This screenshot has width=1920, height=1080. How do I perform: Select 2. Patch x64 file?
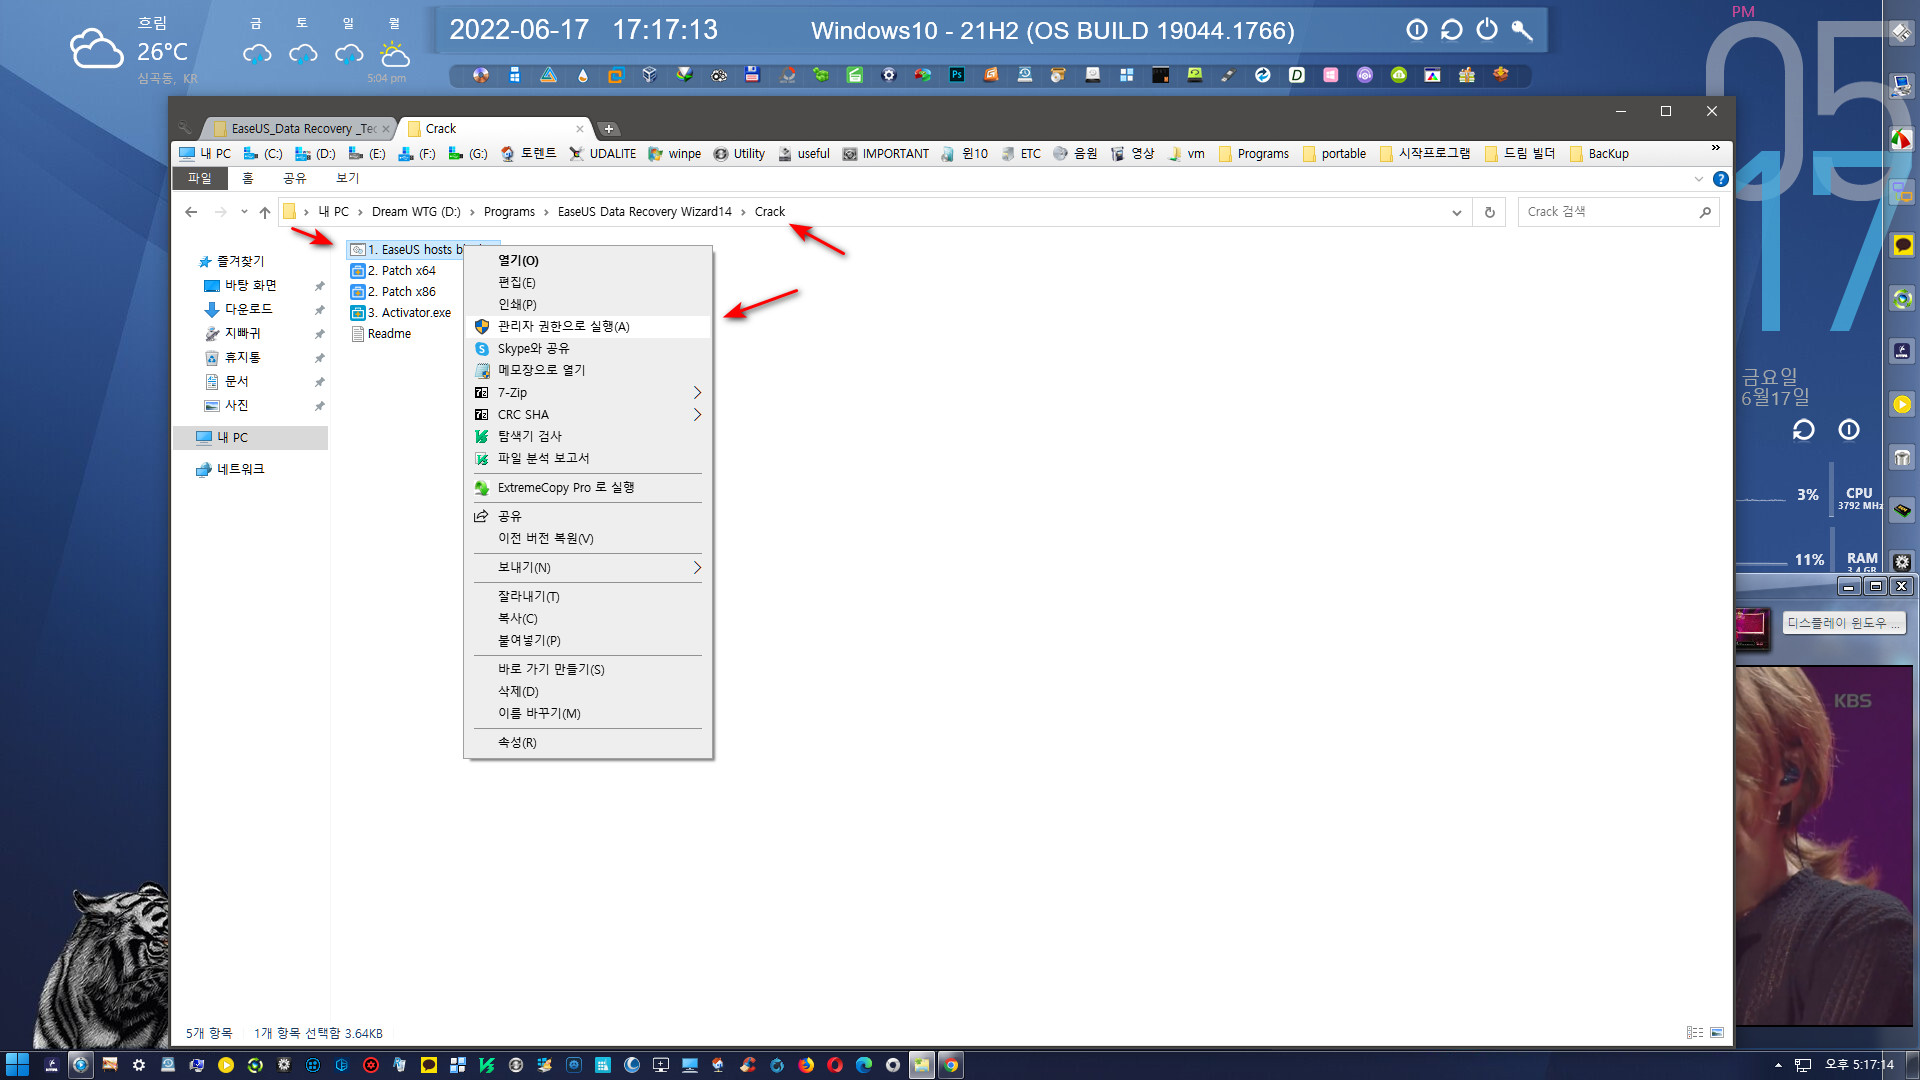click(x=393, y=271)
